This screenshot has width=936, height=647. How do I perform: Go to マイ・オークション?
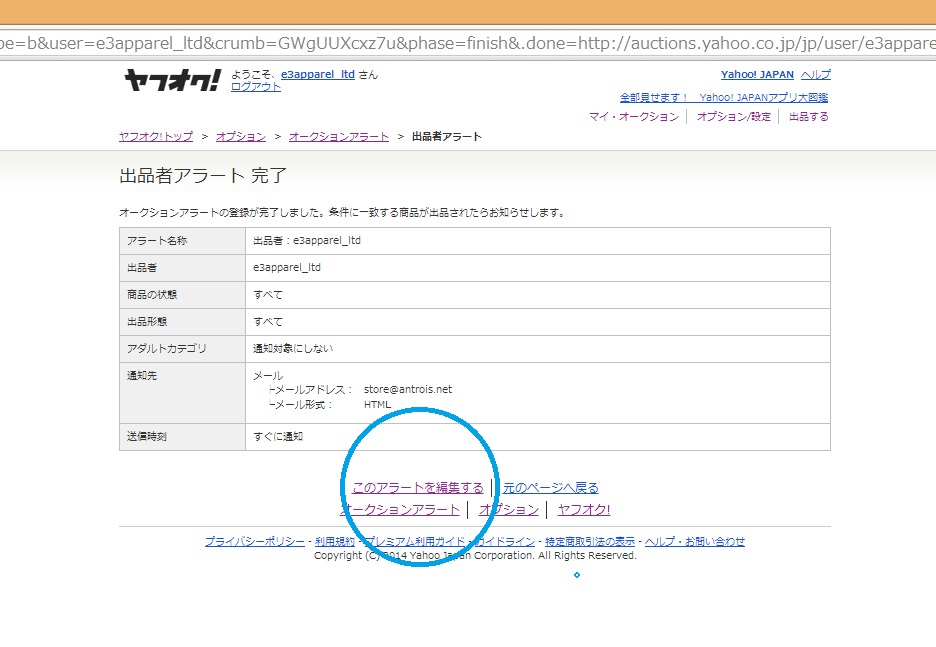pyautogui.click(x=634, y=116)
